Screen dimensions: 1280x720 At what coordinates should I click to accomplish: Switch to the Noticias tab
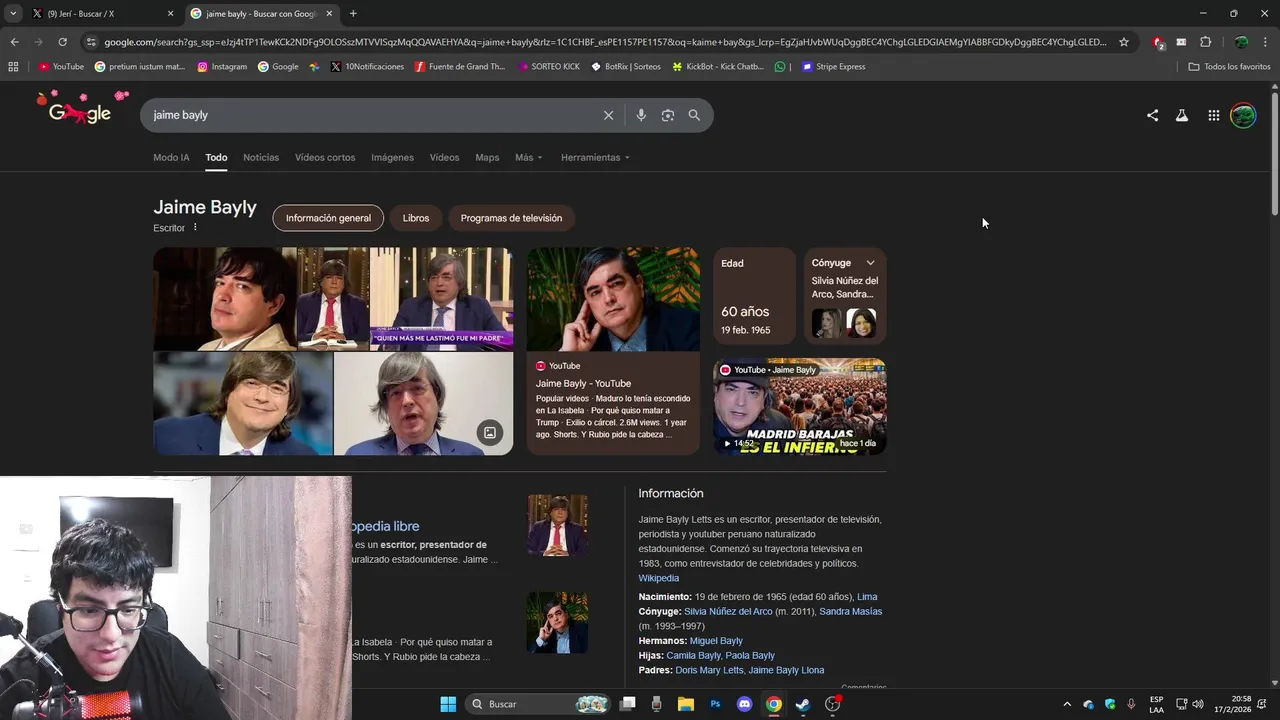pos(261,158)
